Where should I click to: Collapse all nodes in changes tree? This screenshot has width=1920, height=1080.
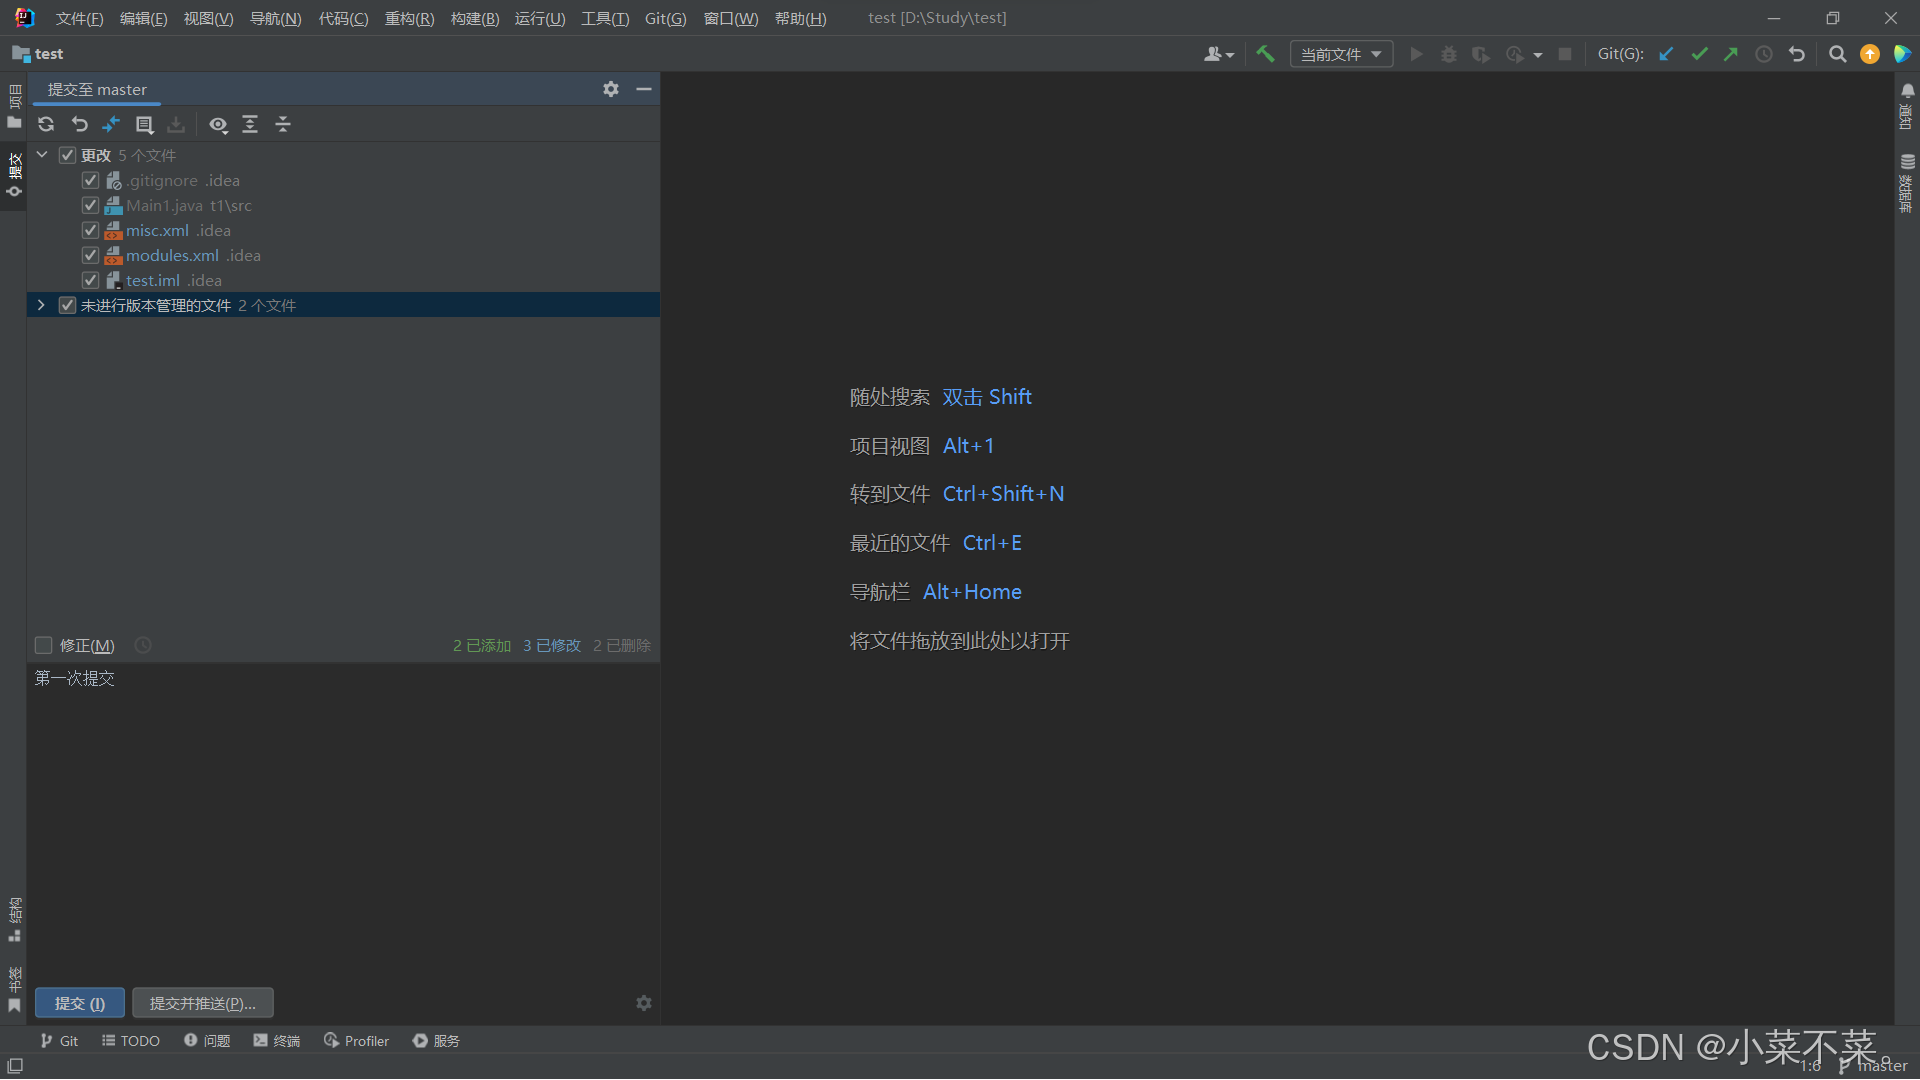[x=283, y=125]
